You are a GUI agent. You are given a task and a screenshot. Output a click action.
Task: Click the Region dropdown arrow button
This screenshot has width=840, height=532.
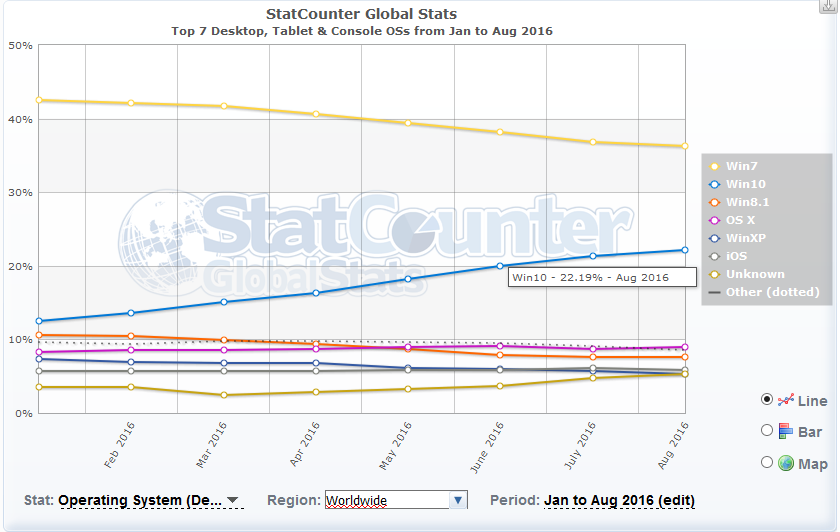coord(458,500)
